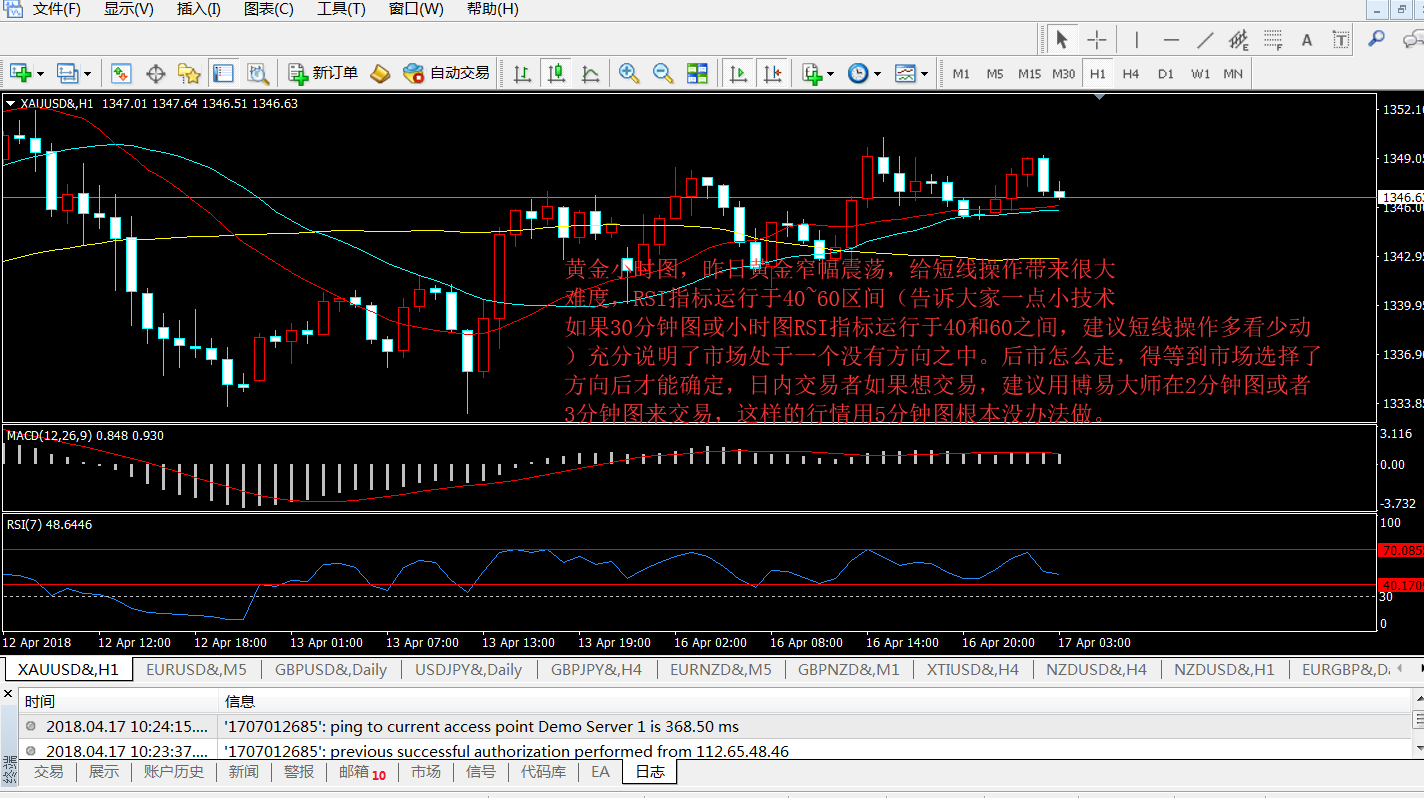Select the trendline drawing tool

point(1205,40)
